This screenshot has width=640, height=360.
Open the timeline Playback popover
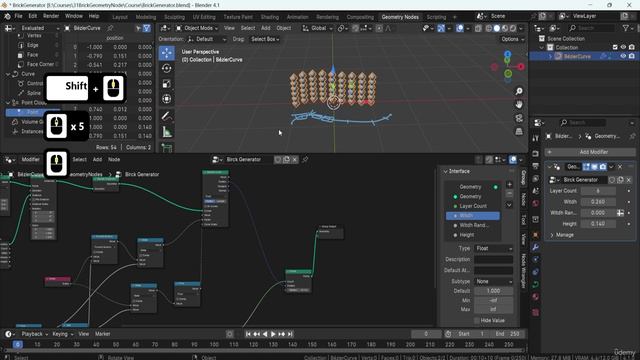[34, 334]
